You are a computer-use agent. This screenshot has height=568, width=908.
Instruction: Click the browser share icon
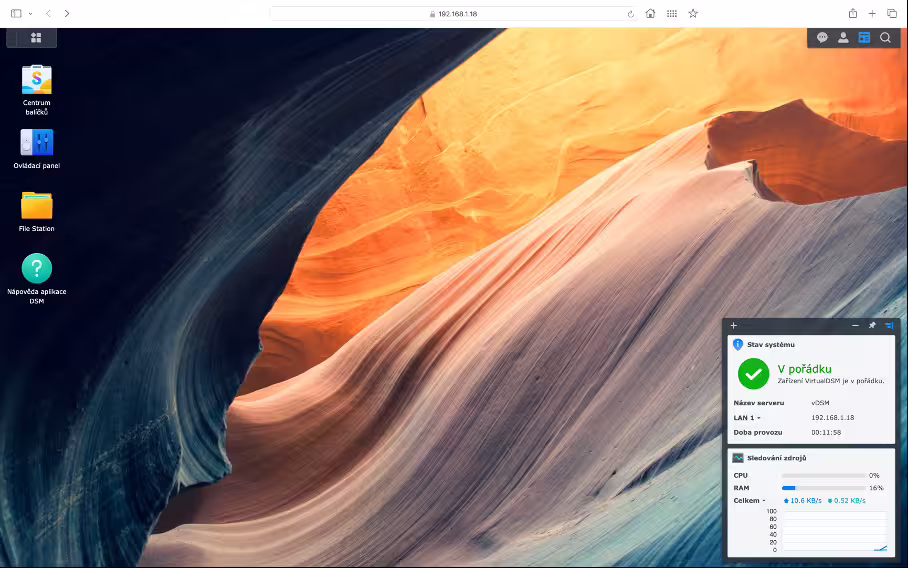(x=853, y=13)
